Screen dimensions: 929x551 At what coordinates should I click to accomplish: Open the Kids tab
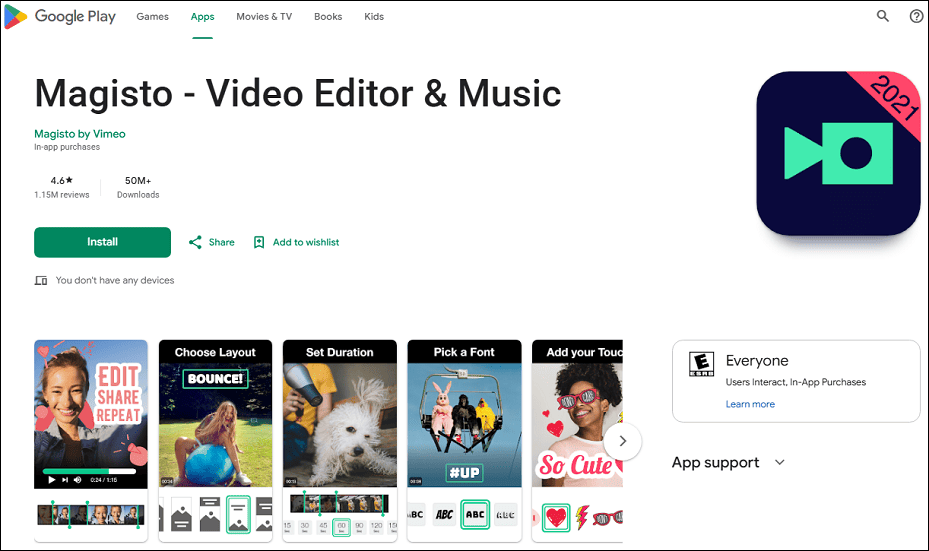click(x=374, y=17)
